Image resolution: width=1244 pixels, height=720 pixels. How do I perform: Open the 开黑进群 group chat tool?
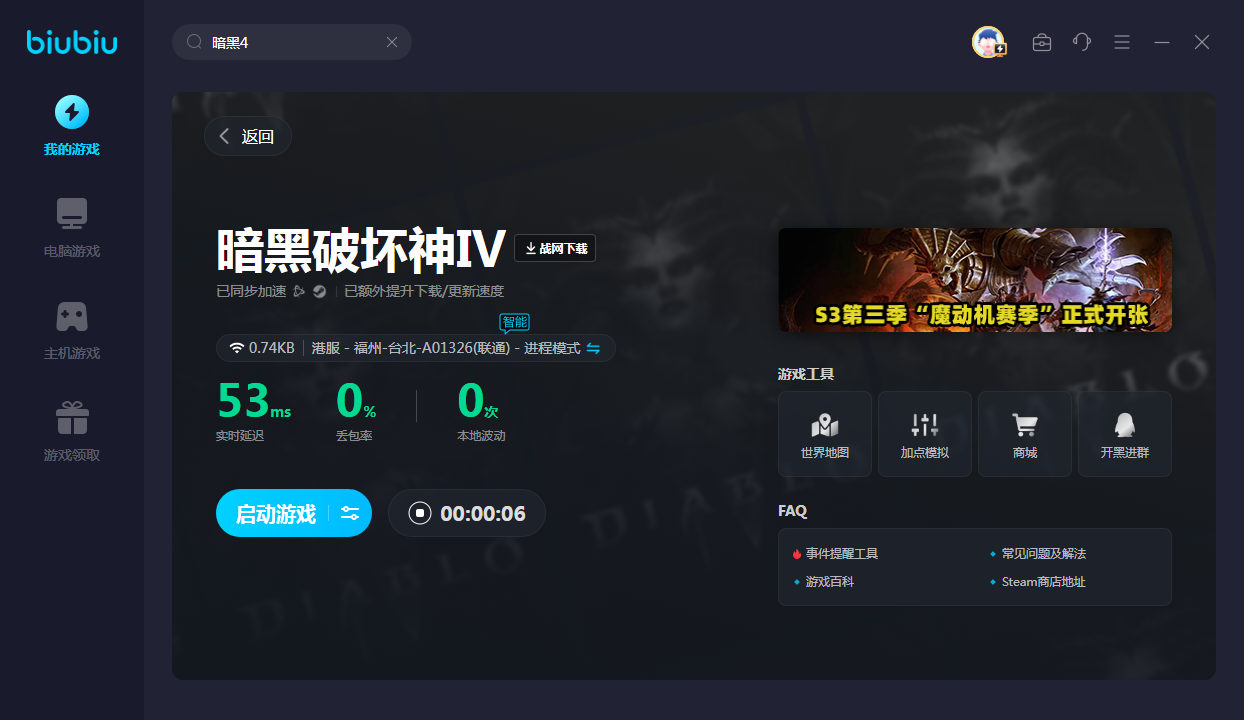click(x=1124, y=433)
